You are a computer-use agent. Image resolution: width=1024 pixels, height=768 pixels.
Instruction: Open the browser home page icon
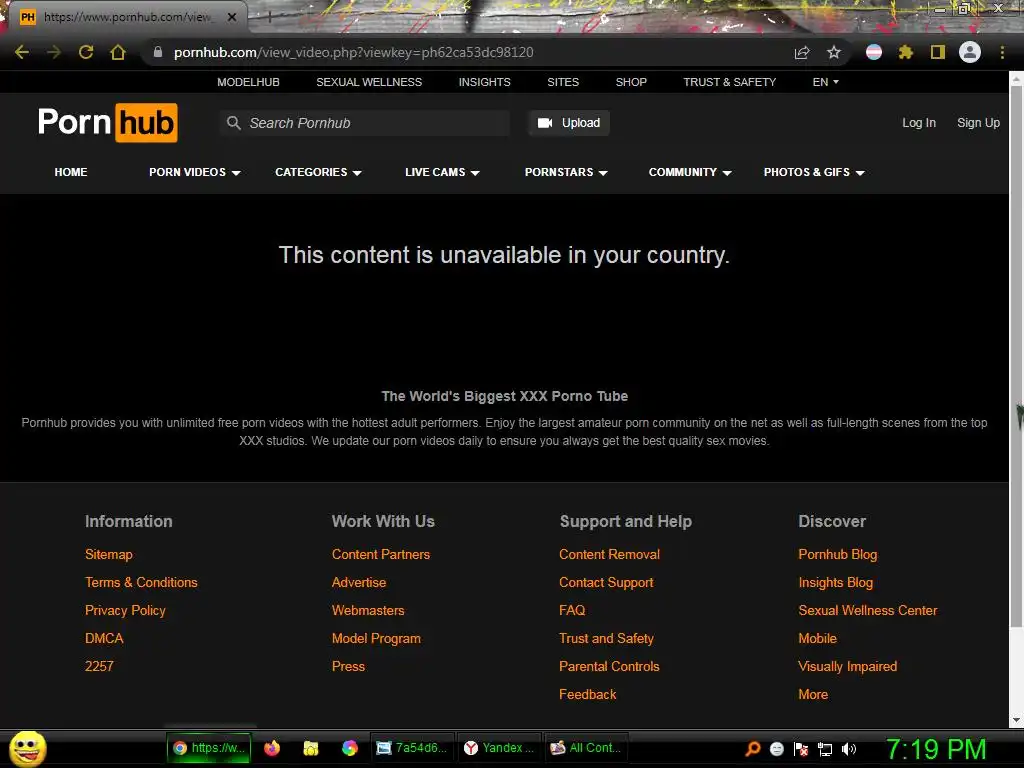click(118, 52)
